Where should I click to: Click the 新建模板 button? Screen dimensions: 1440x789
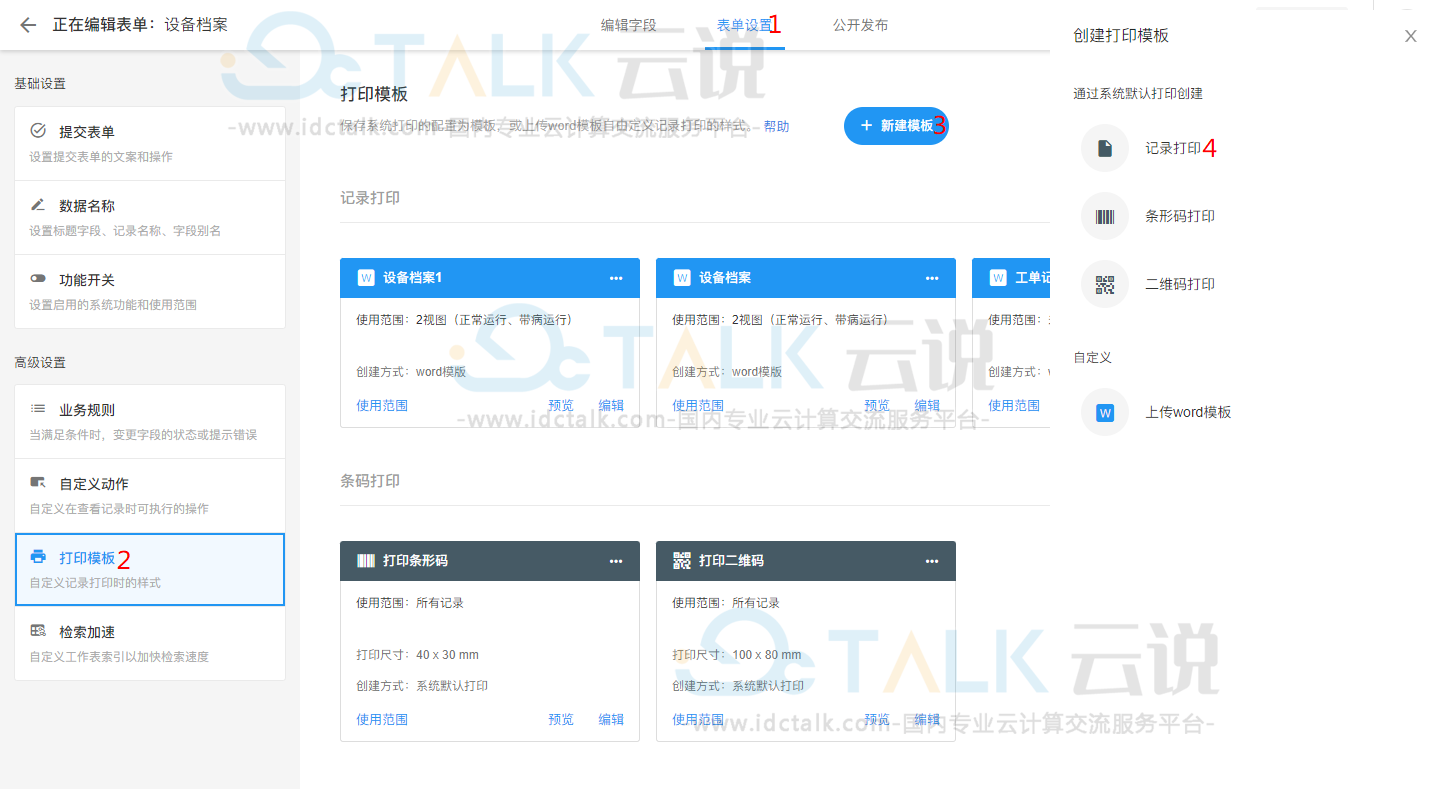(896, 126)
